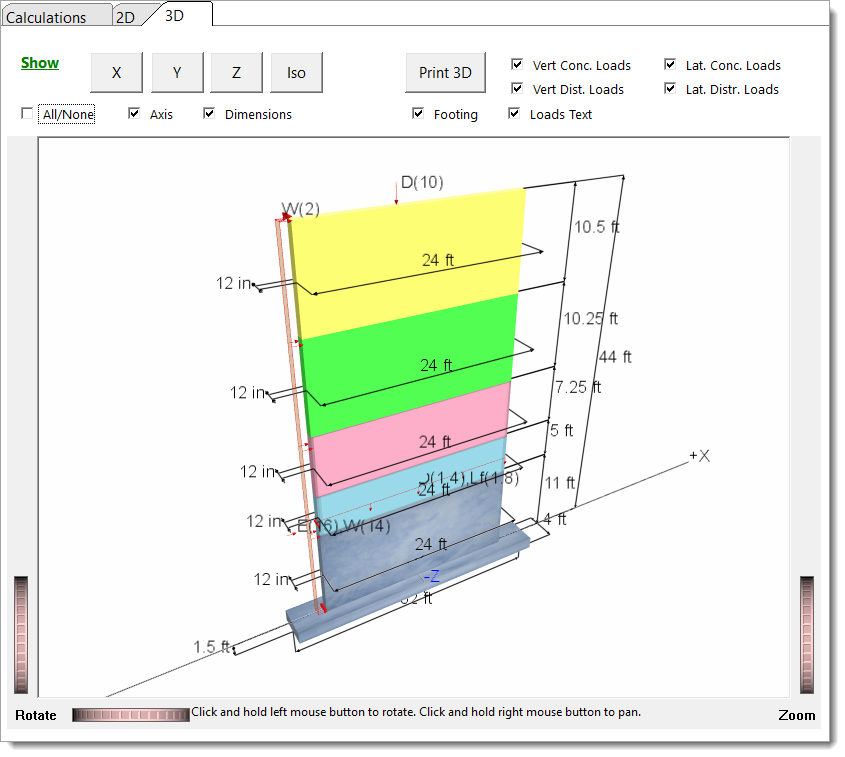Click the Print 3D button
The image size is (845, 757).
(445, 72)
